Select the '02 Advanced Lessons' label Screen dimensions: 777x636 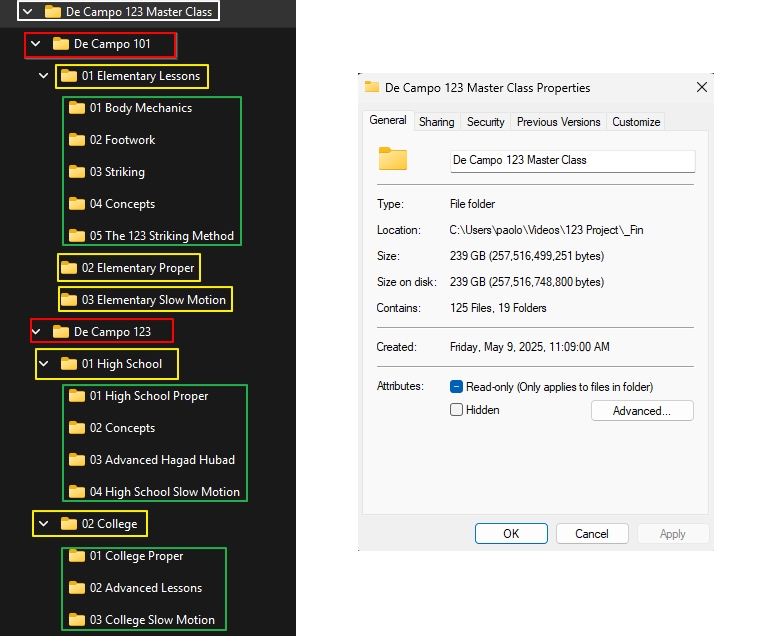coord(146,588)
